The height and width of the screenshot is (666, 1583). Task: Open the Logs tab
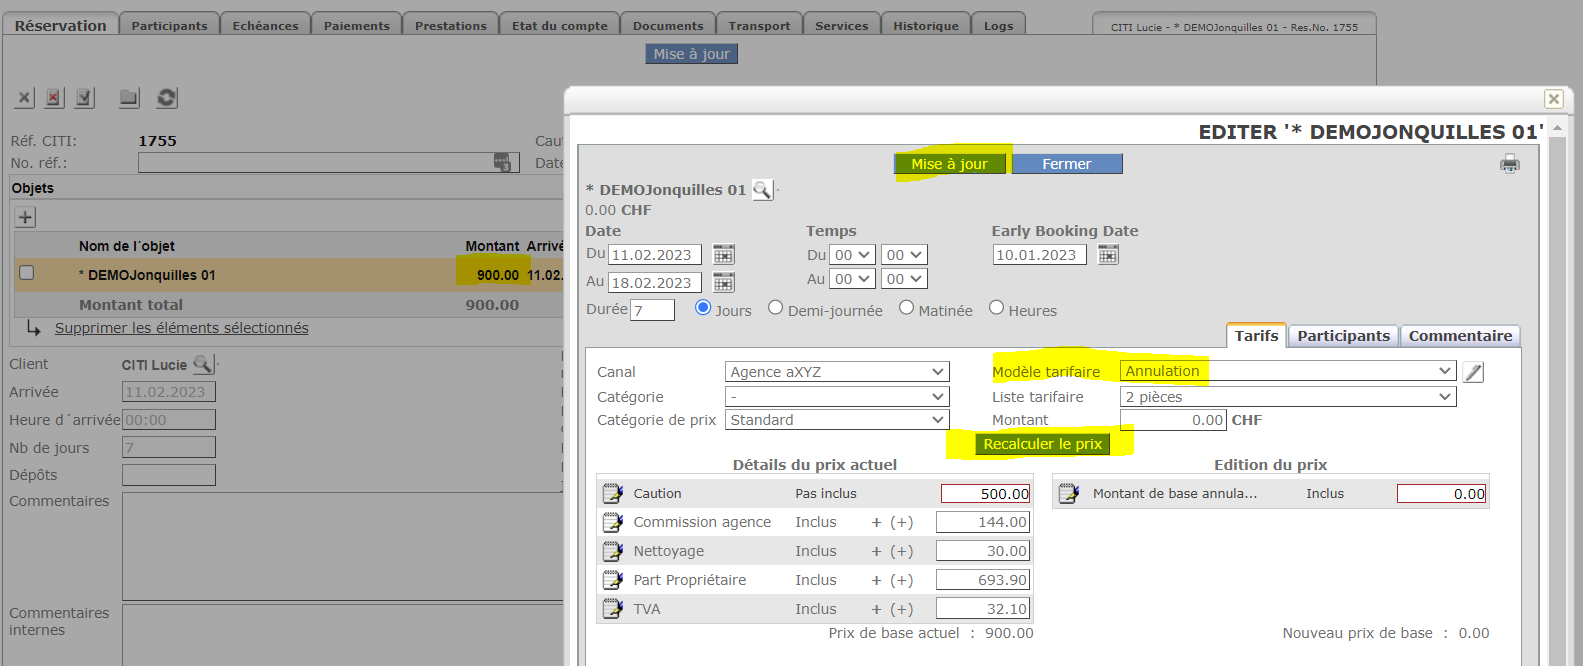[x=998, y=25]
